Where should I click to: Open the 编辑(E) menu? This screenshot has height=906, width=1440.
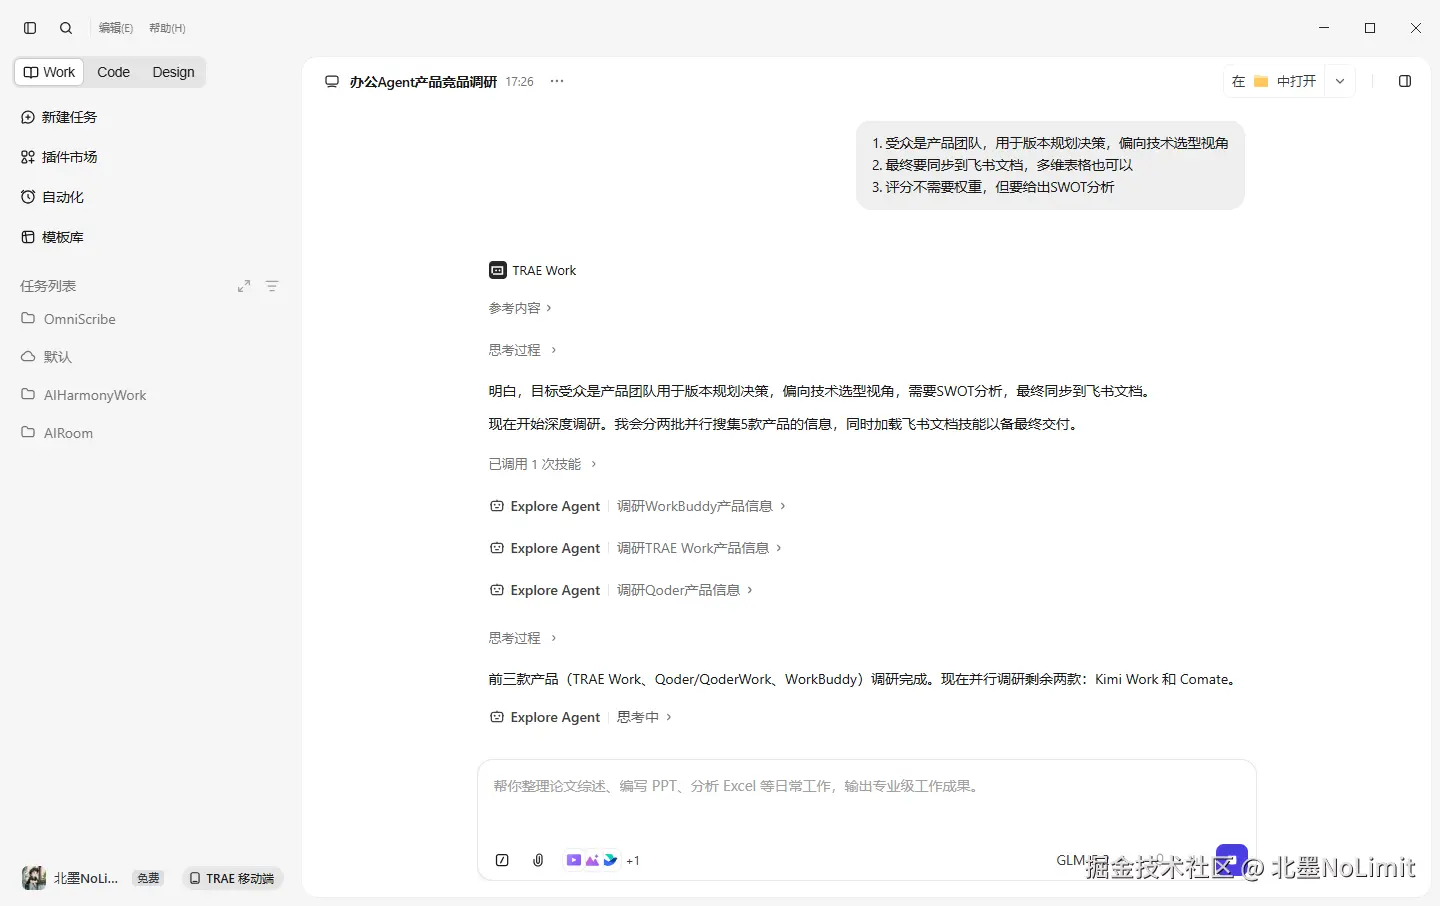coord(116,28)
